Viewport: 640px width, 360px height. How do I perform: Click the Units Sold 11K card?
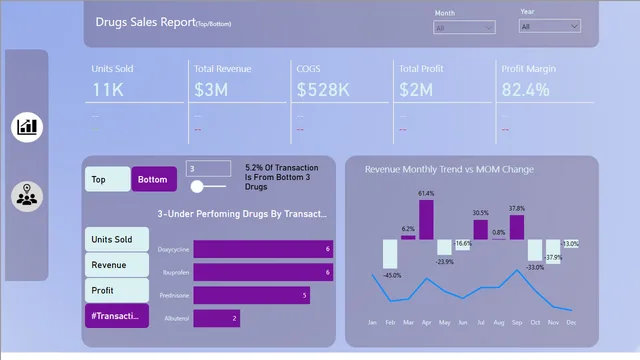click(x=135, y=83)
